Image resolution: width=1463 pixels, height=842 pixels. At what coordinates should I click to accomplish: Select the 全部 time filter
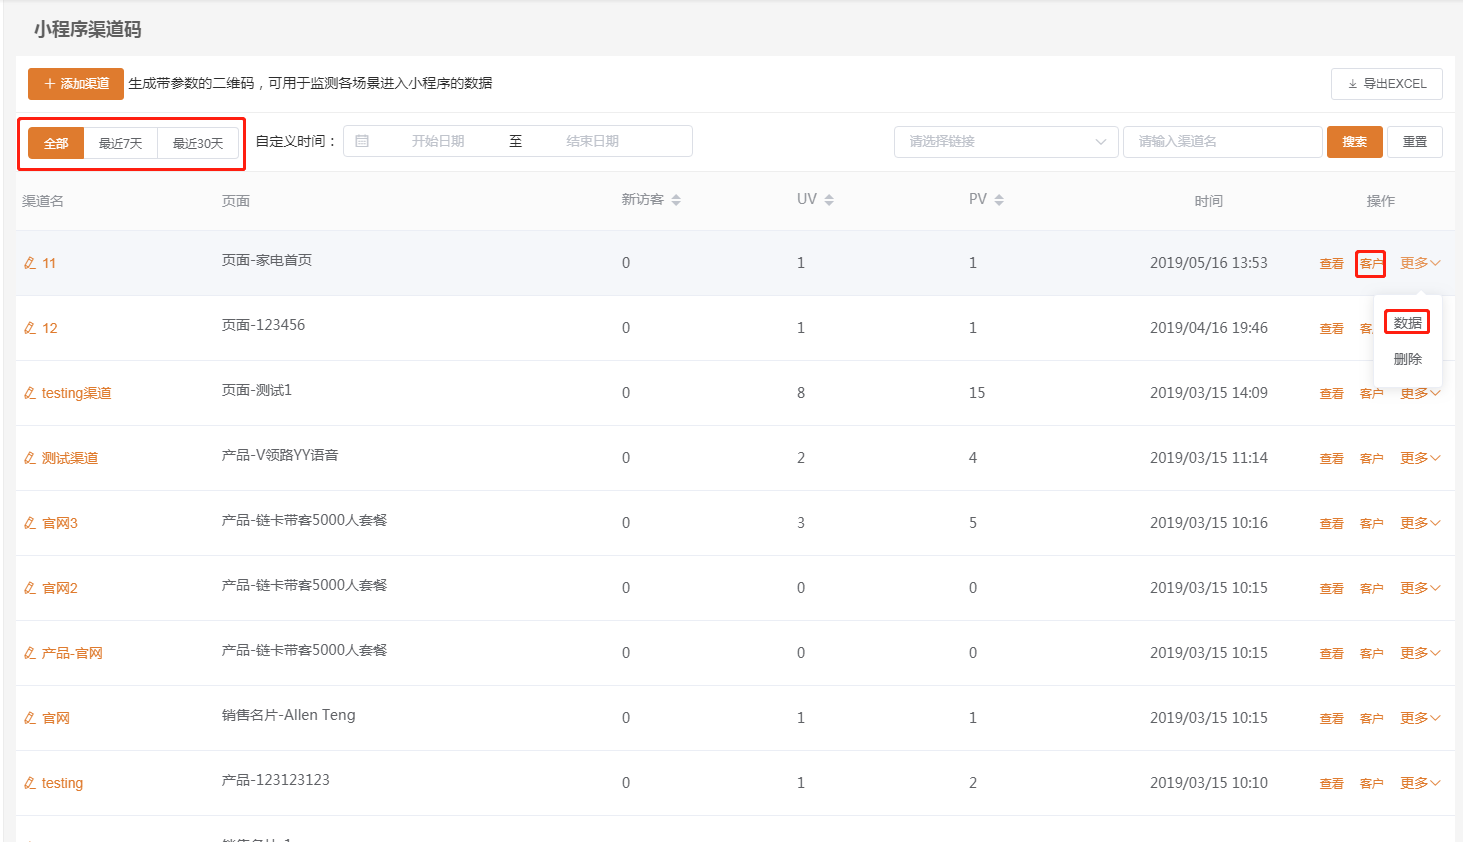(x=56, y=143)
